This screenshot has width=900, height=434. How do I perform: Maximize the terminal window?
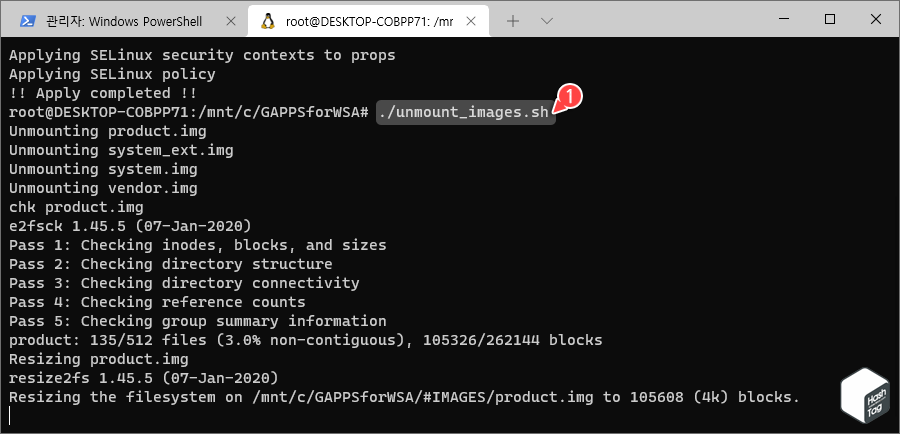(x=829, y=19)
